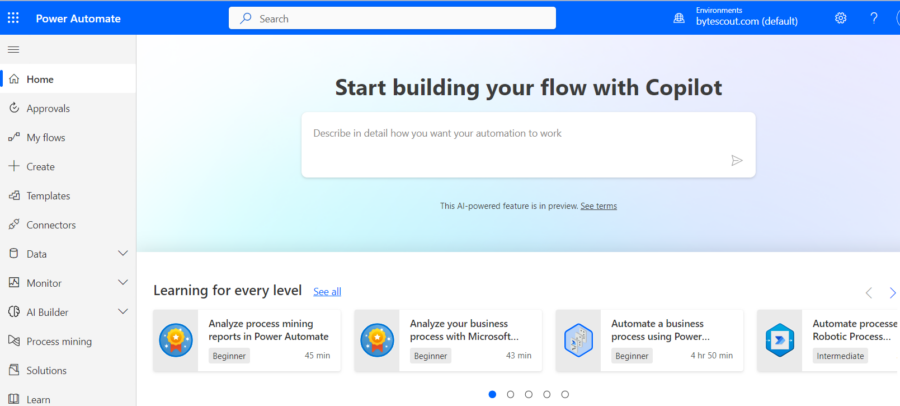Click the search magnifier icon
The width and height of the screenshot is (900, 406).
tap(246, 18)
